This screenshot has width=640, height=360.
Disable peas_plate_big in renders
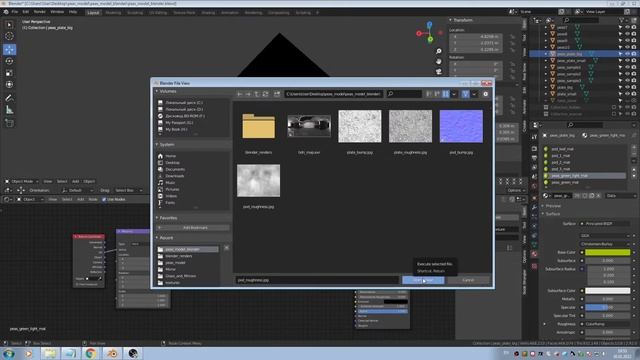(634, 54)
